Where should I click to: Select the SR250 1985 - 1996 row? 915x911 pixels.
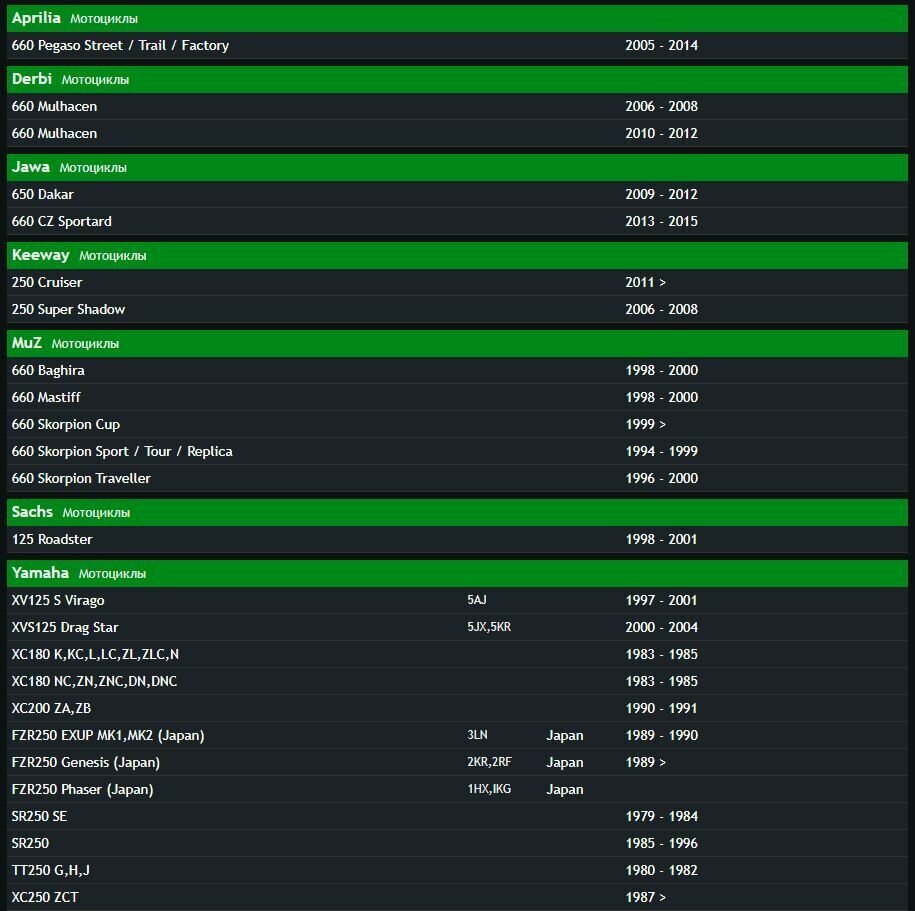pos(457,843)
